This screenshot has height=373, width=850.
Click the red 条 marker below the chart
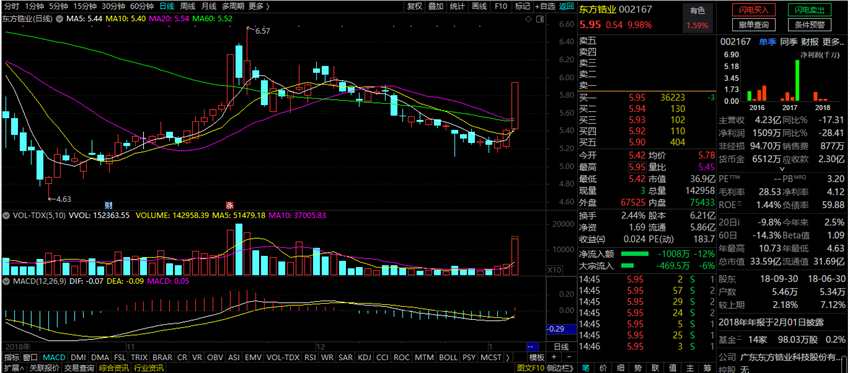coord(229,205)
